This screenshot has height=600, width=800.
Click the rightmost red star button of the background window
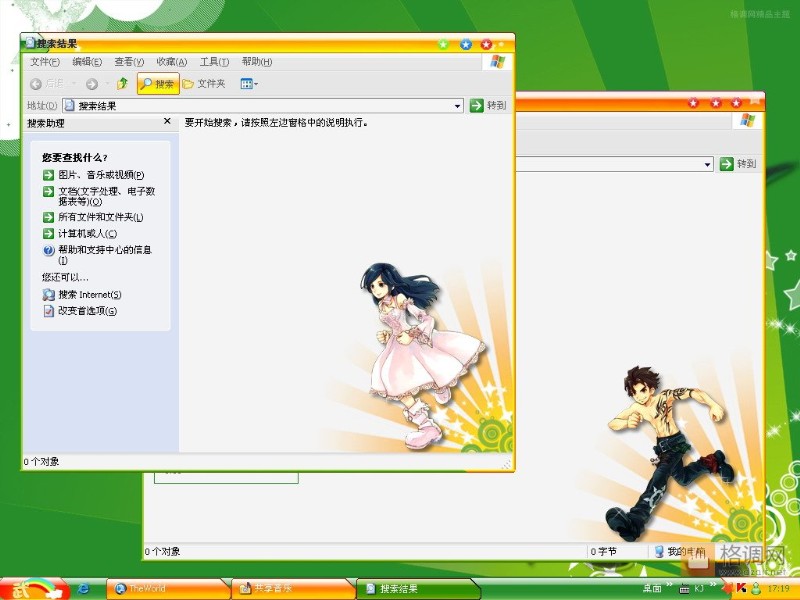pyautogui.click(x=736, y=103)
